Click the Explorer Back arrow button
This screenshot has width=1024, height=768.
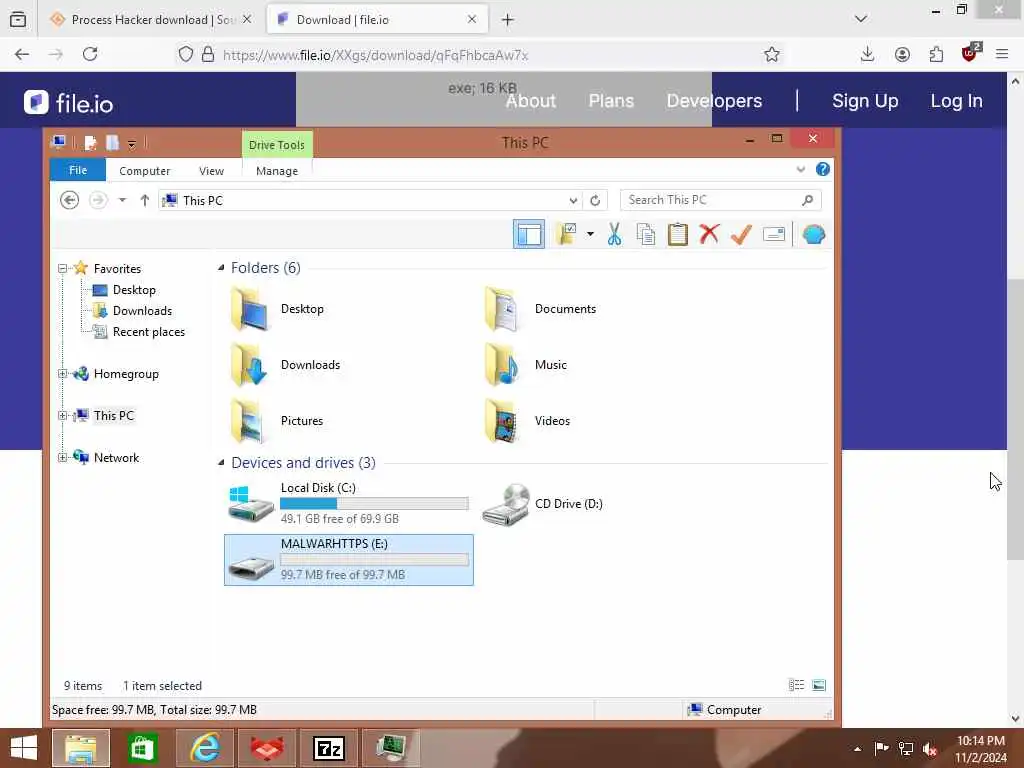point(69,200)
